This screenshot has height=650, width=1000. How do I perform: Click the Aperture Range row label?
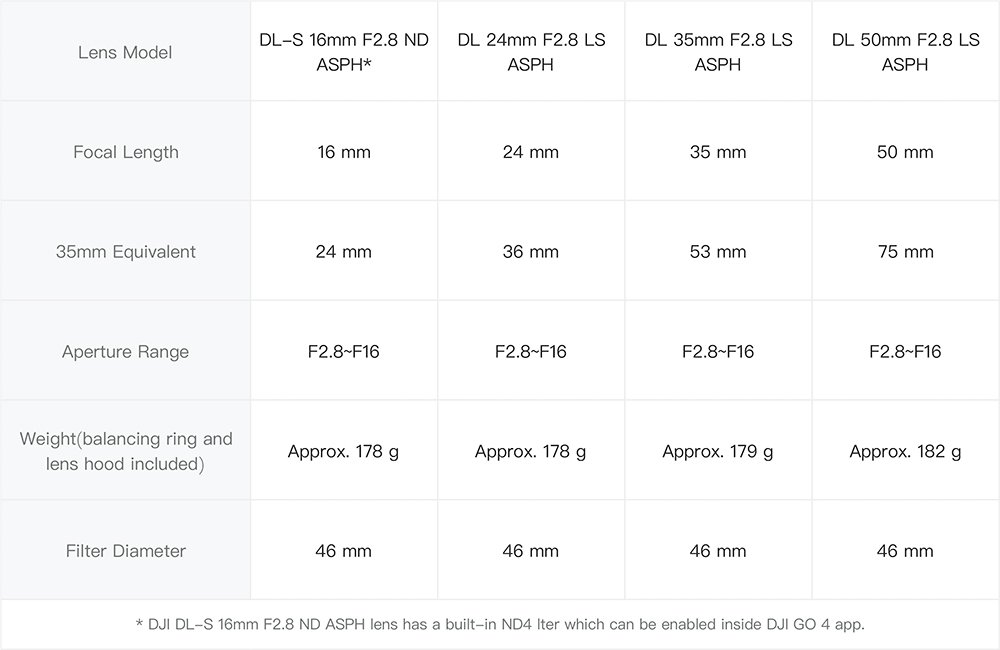(x=125, y=352)
